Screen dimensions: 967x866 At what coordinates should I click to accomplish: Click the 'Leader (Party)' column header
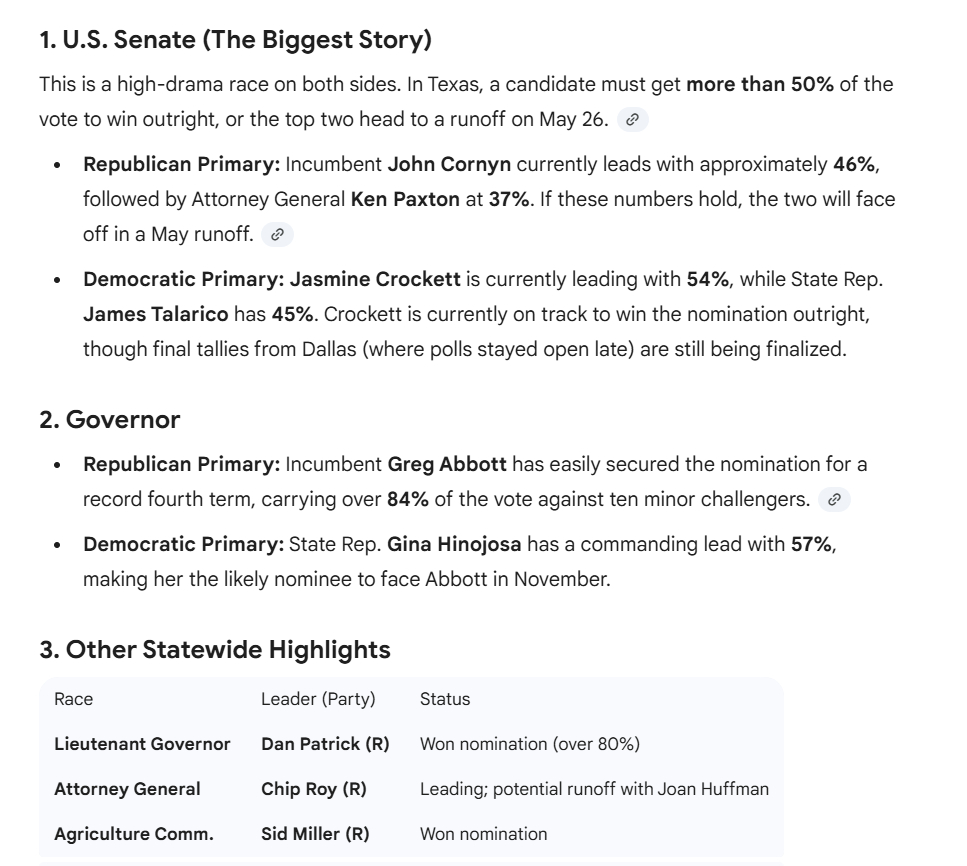click(321, 699)
